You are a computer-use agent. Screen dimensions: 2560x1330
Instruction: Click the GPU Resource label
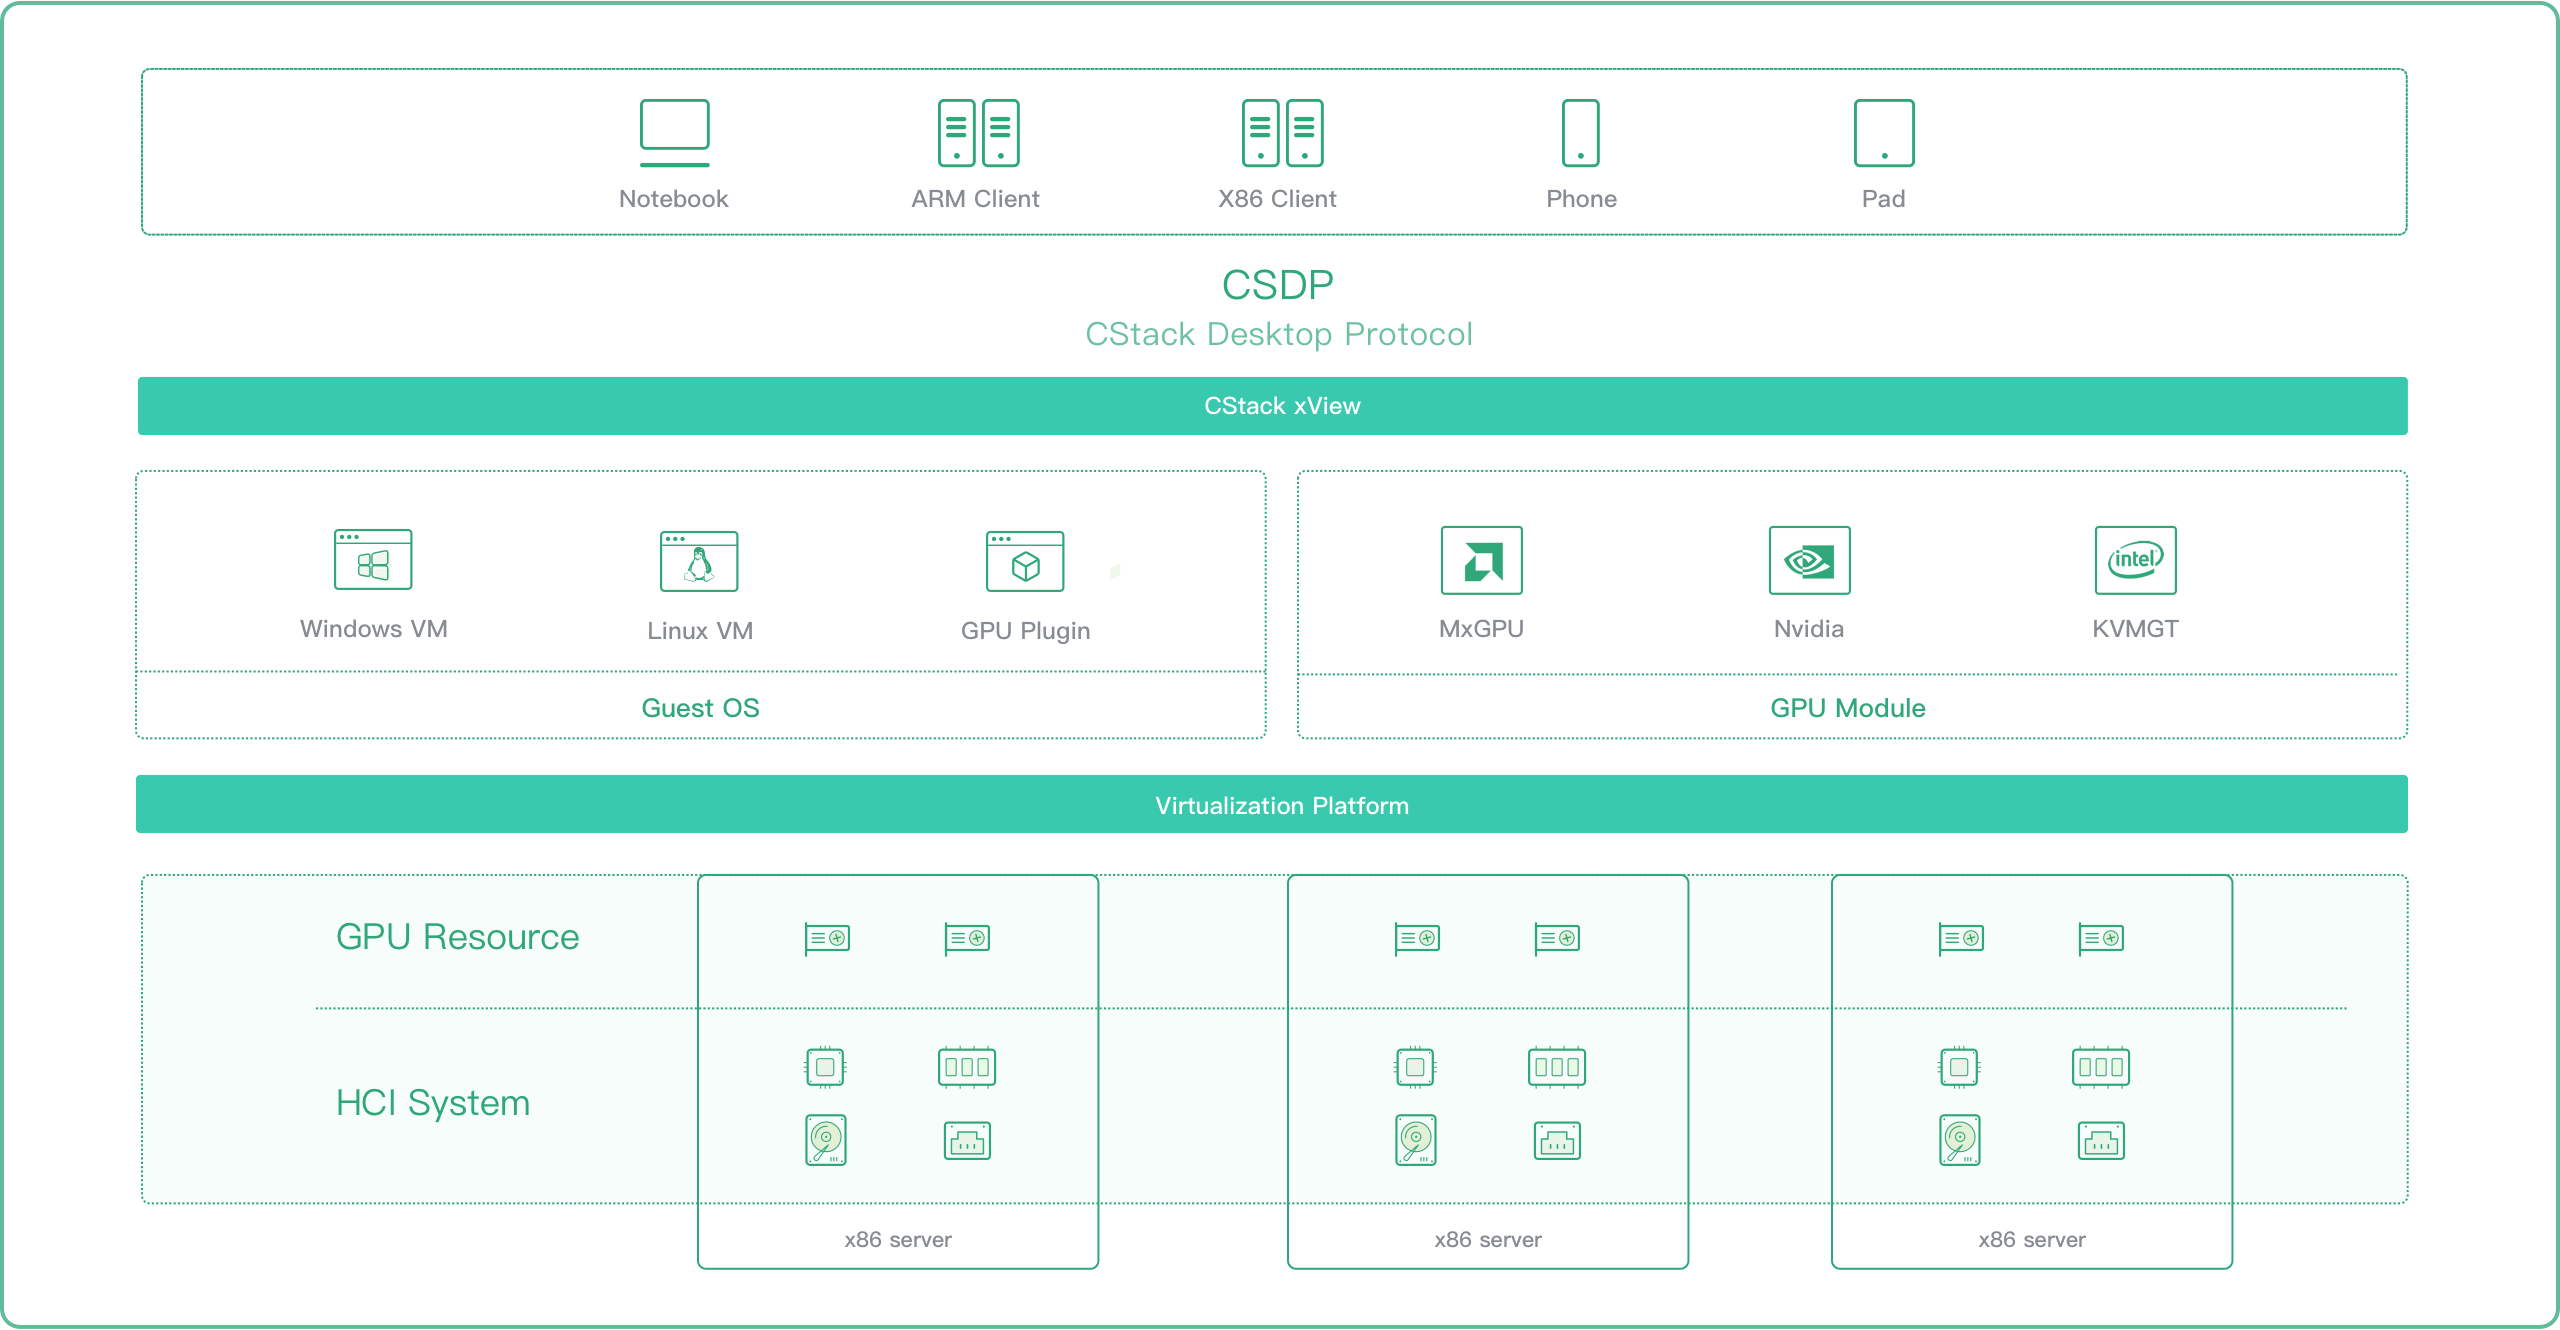pyautogui.click(x=457, y=937)
